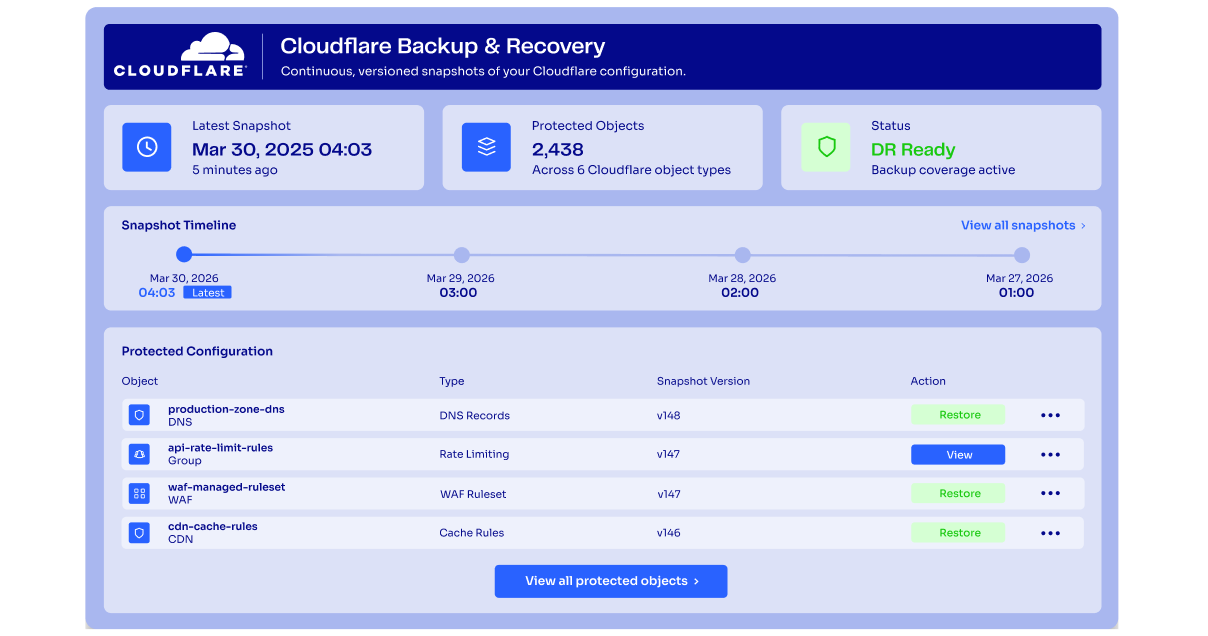The width and height of the screenshot is (1208, 636).
Task: Click the Type column header
Action: (452, 381)
